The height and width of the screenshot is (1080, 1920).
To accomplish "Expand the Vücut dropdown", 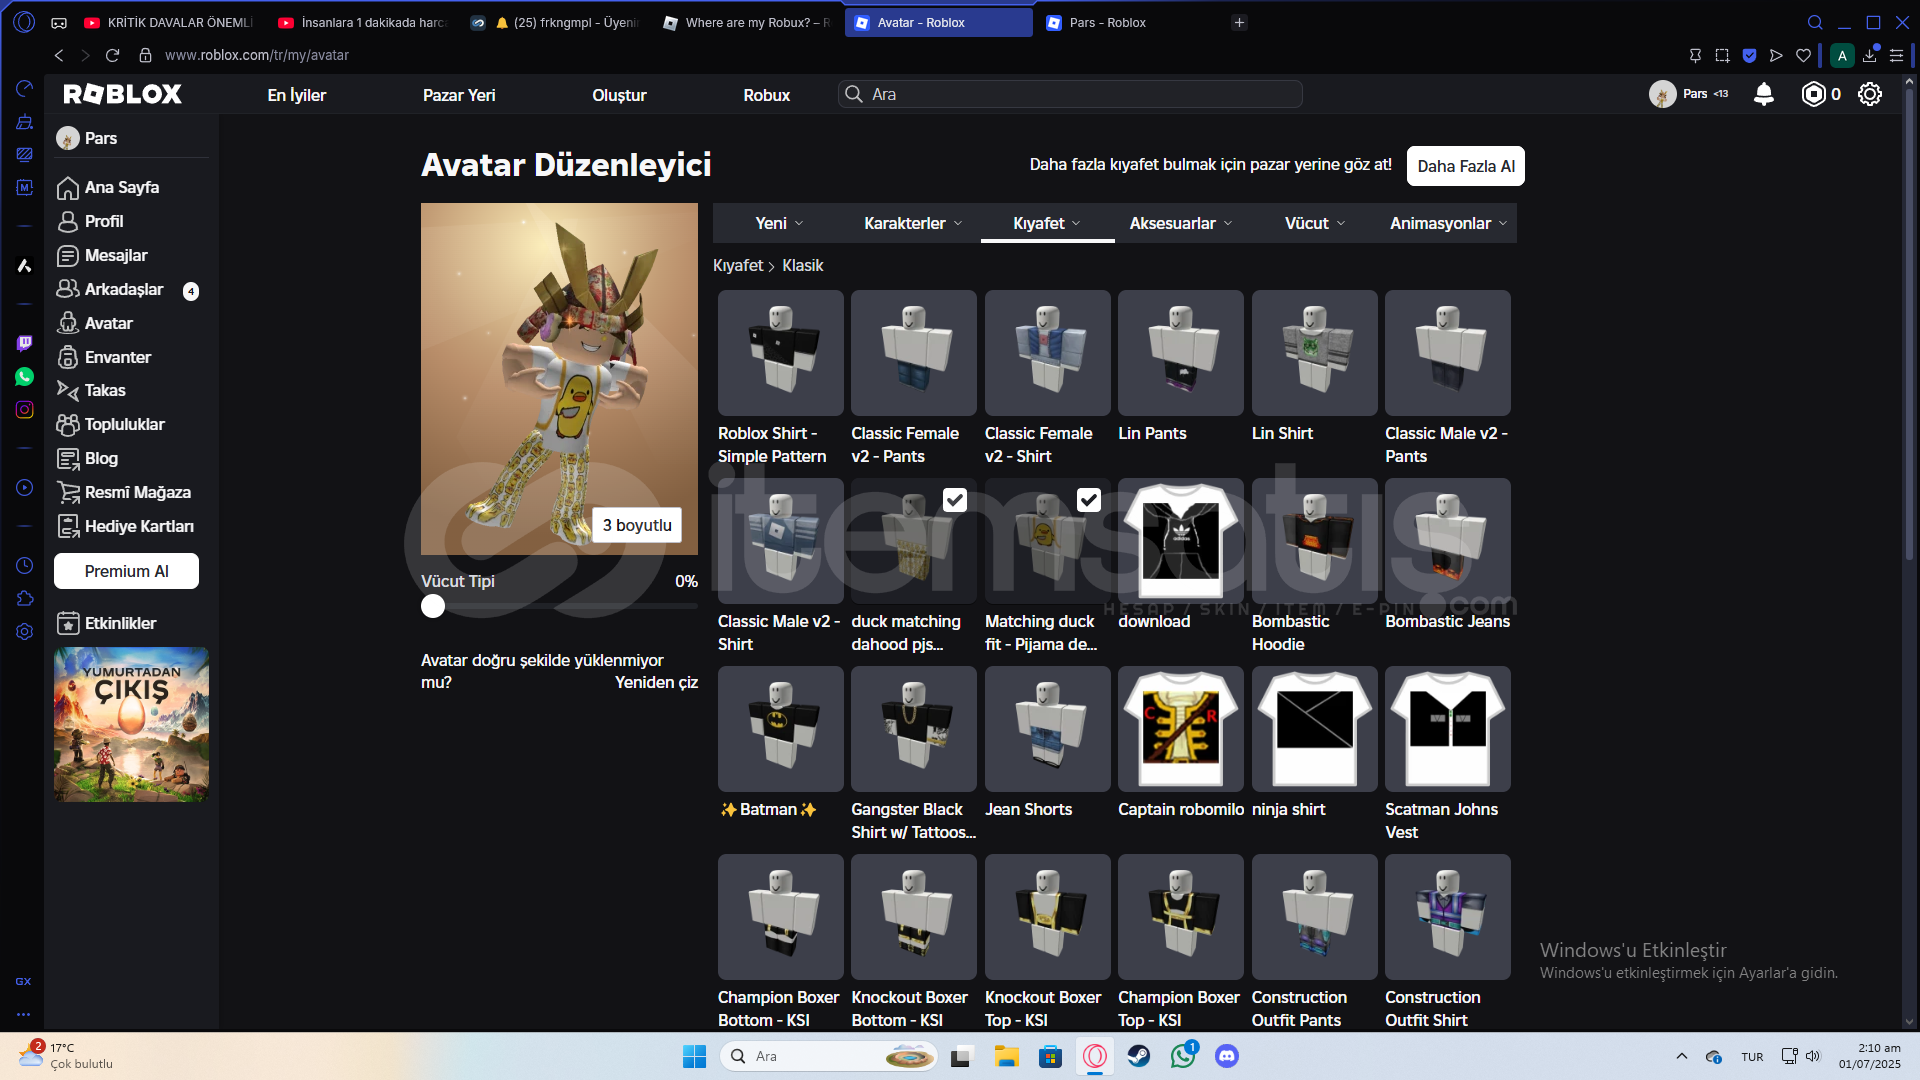I will point(1315,223).
